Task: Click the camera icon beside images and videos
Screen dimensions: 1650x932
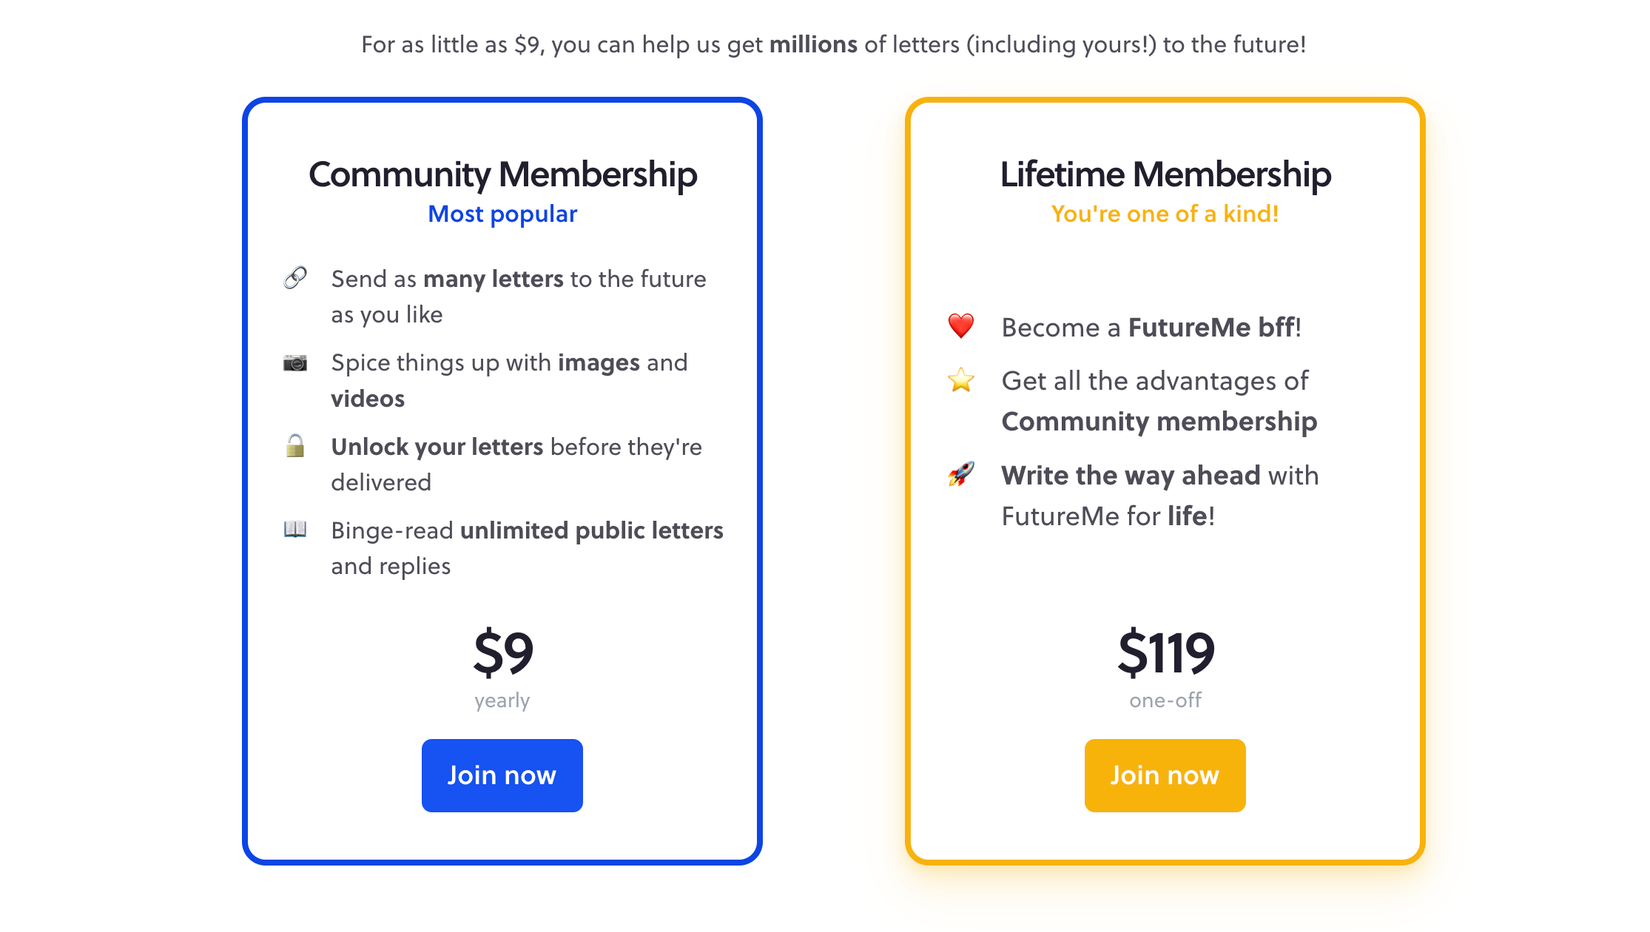Action: coord(295,362)
